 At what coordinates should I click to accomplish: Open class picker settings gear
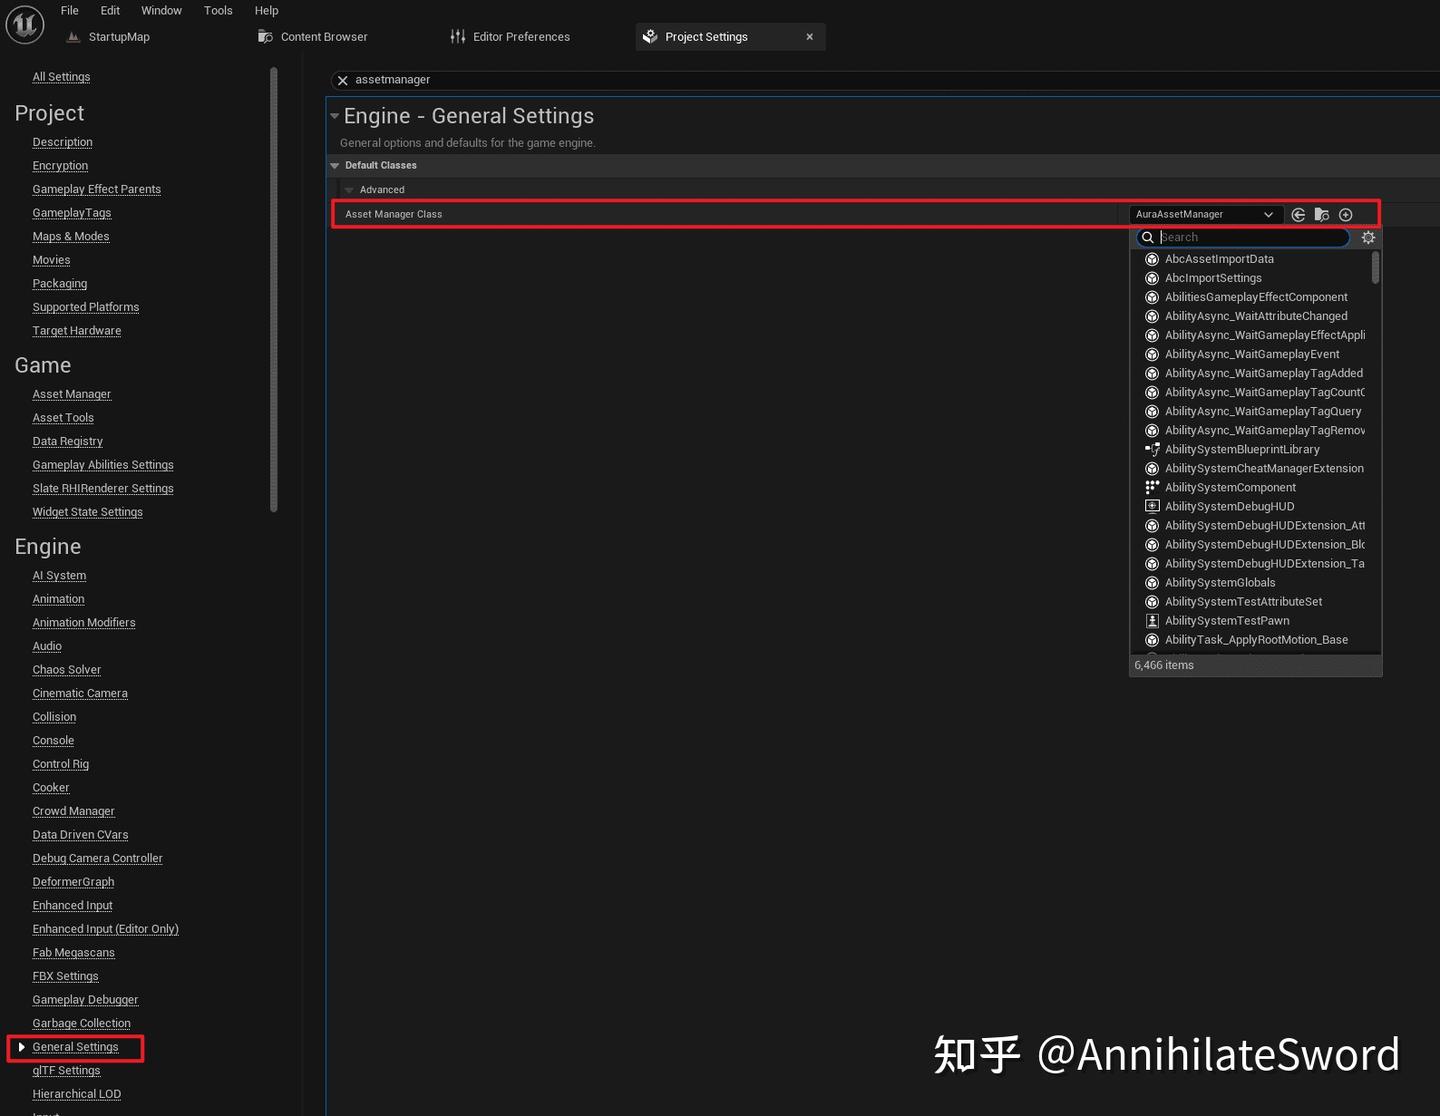point(1368,238)
